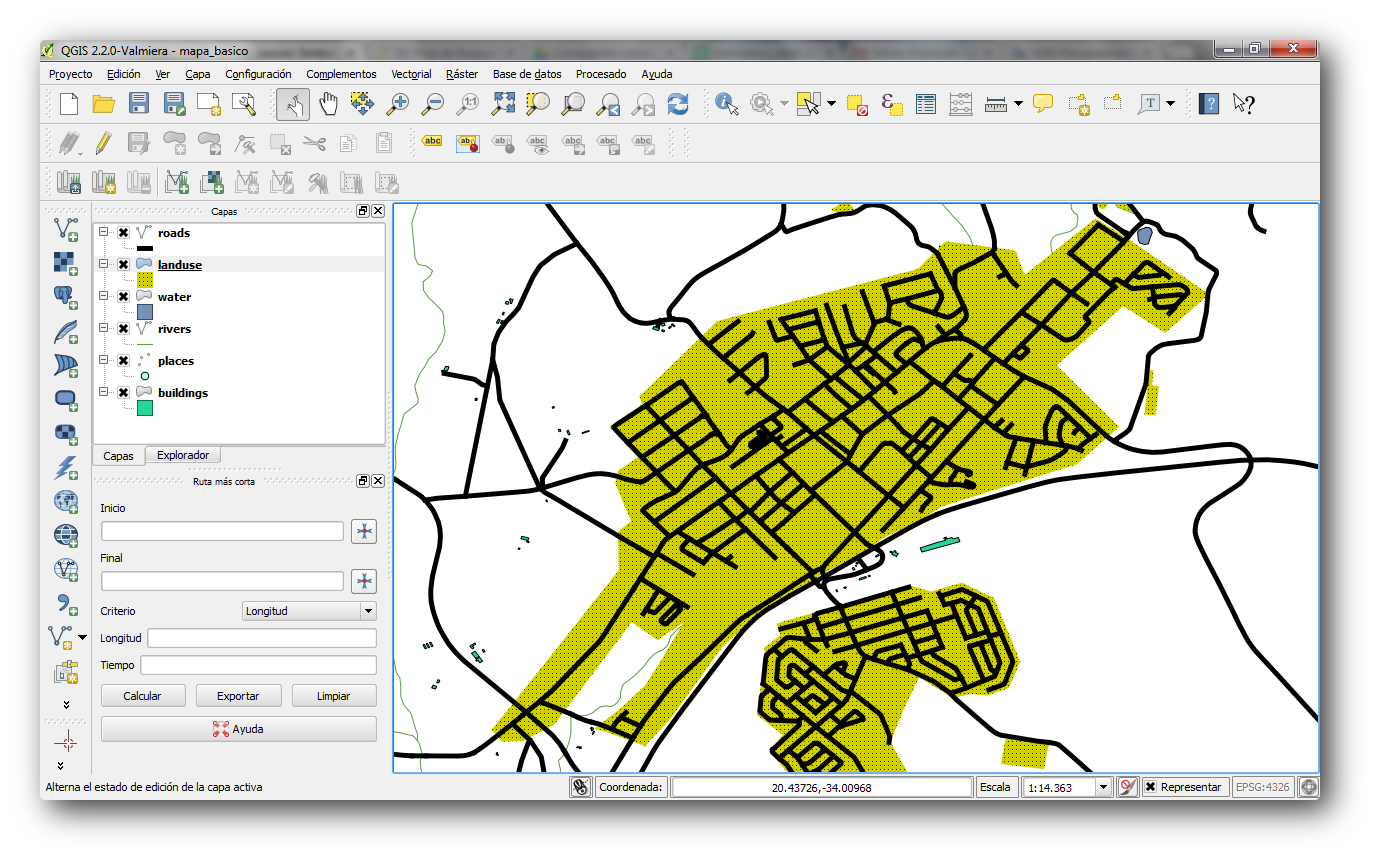The width and height of the screenshot is (1380, 860).
Task: Toggle visibility of the landuse layer
Action: (123, 265)
